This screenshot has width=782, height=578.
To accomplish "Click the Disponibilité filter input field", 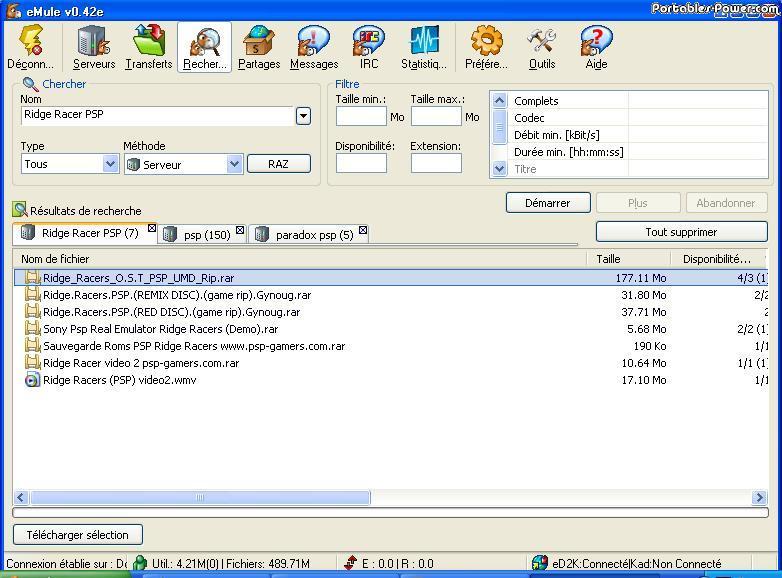I will (361, 163).
